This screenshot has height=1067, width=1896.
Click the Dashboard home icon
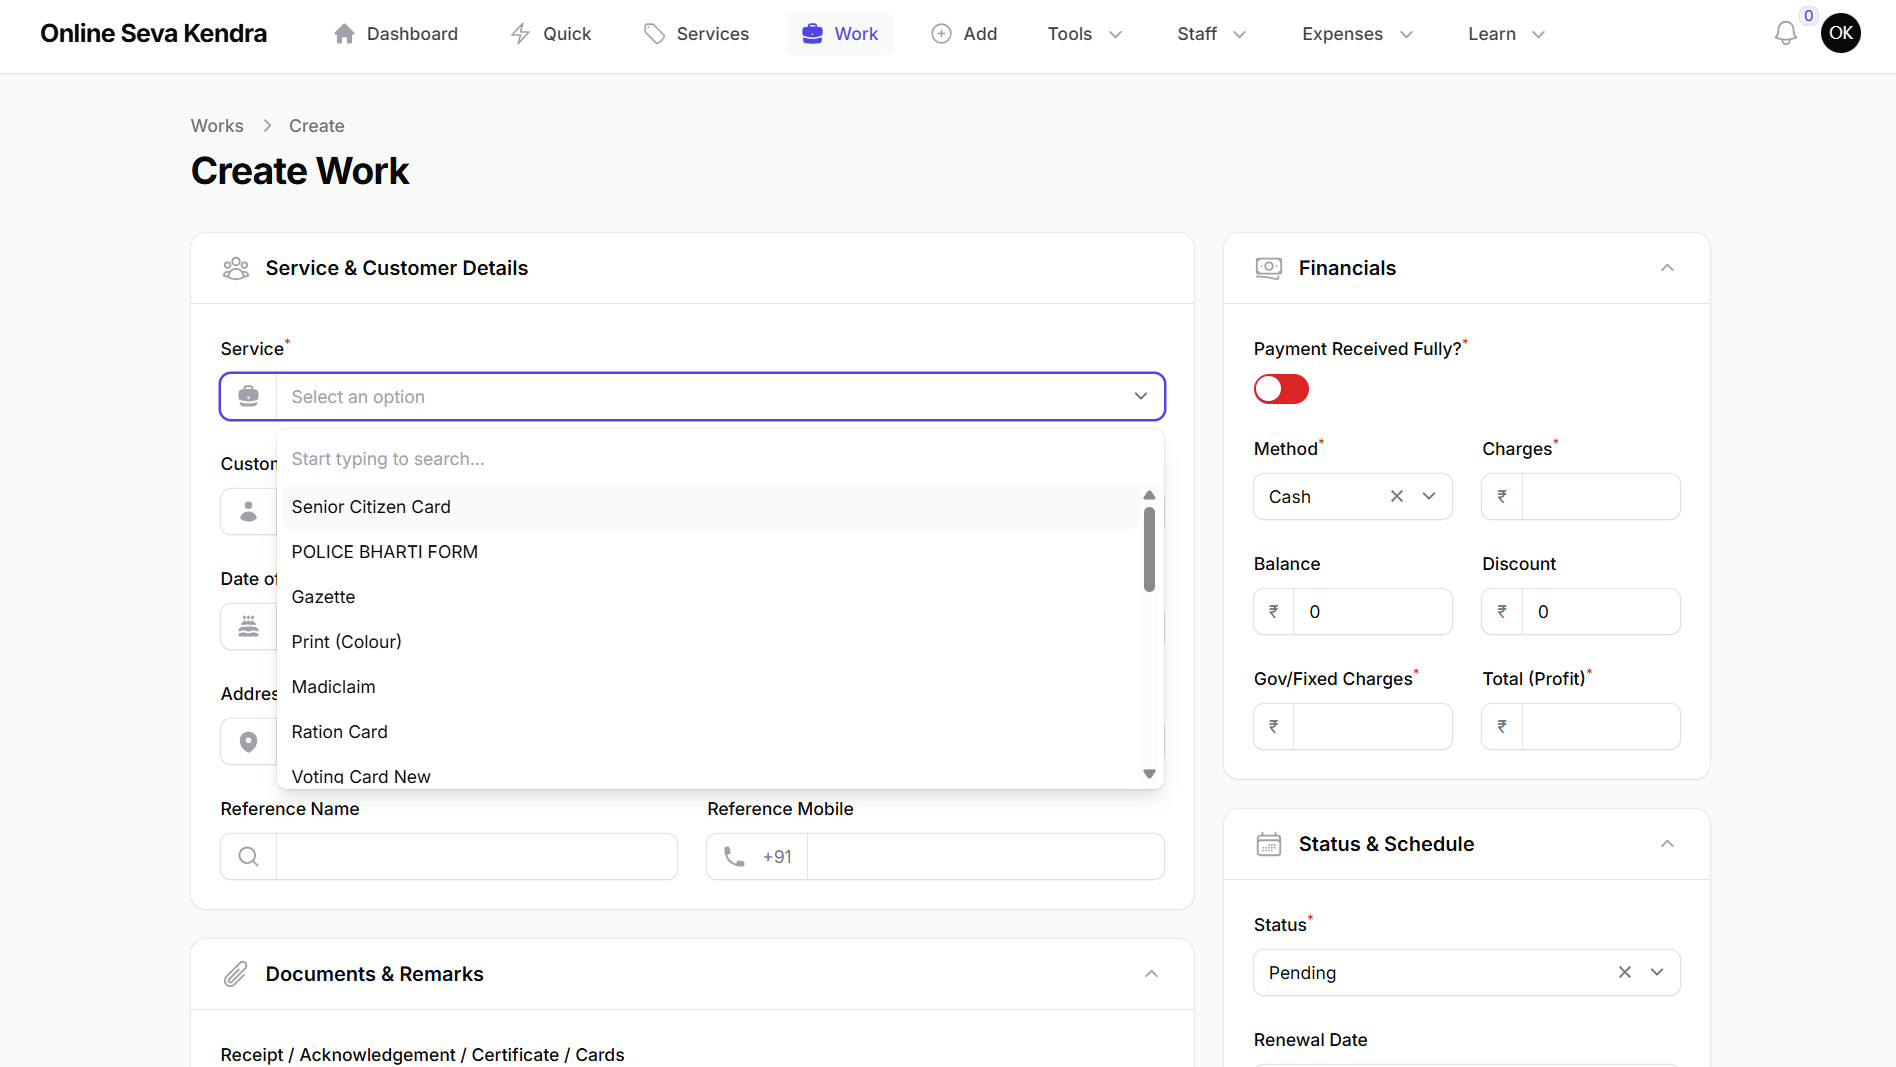pos(344,34)
